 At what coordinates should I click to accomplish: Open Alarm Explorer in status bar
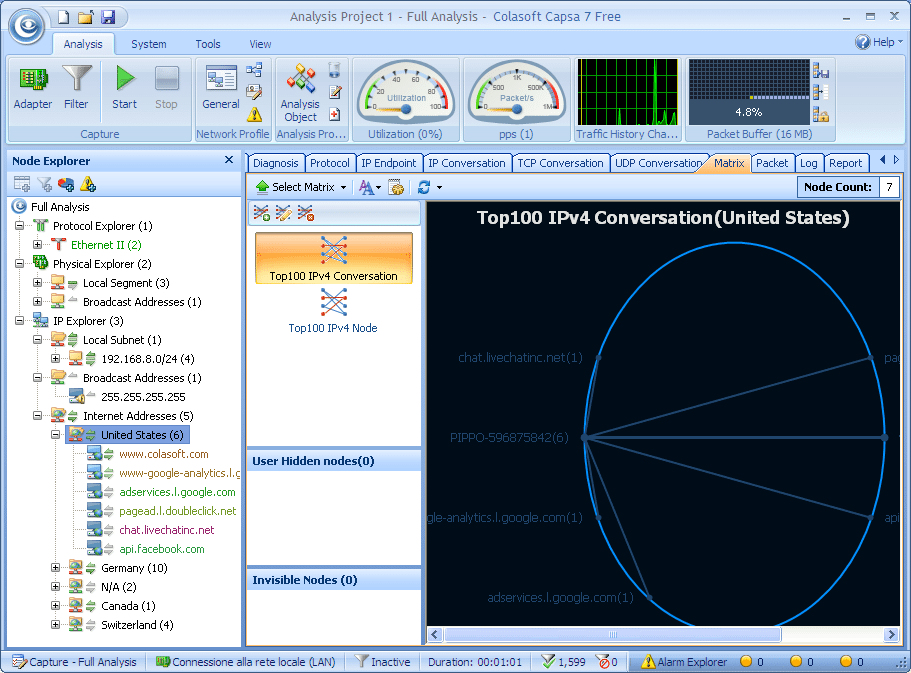[684, 662]
